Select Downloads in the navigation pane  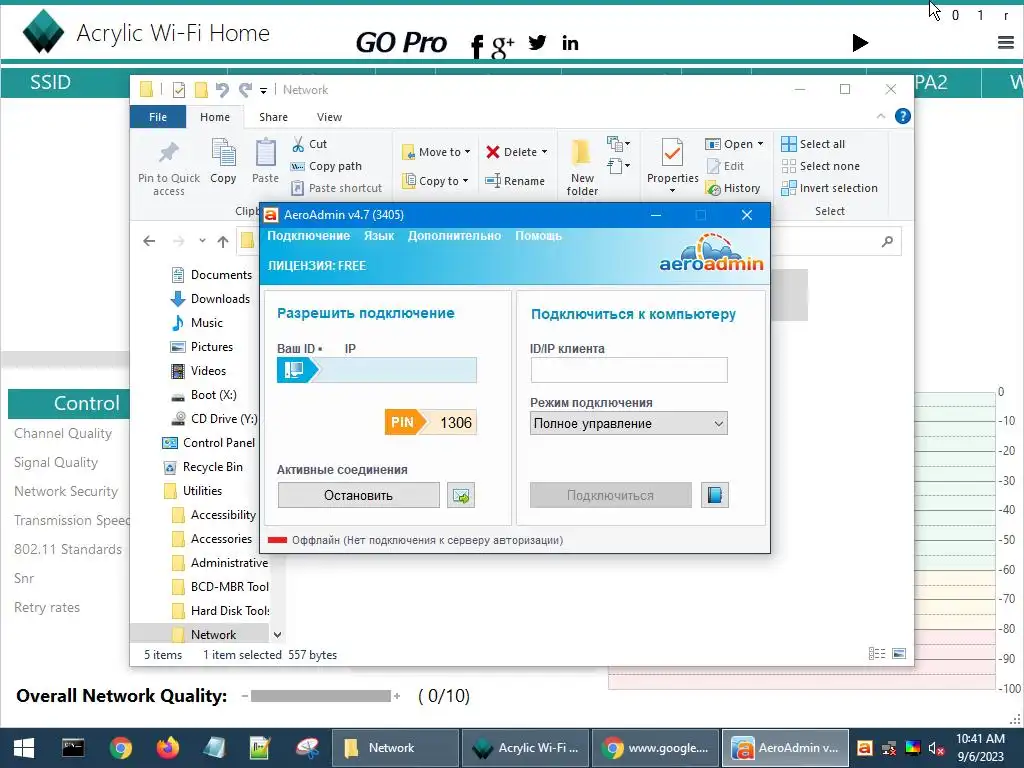[210, 299]
